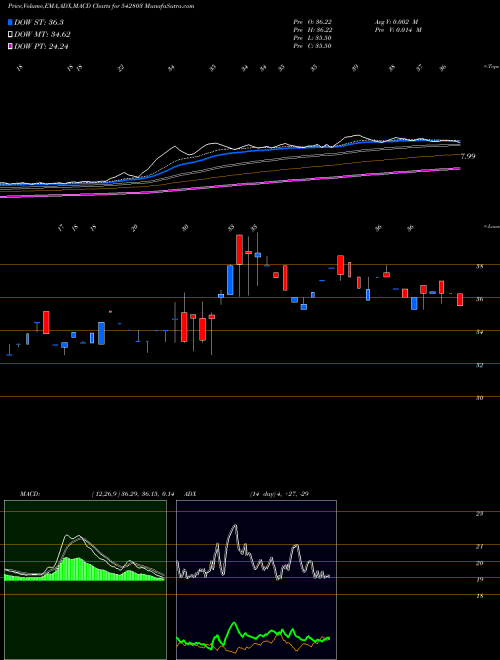
Task: Click the 36 price axis label
Action: coord(479,299)
